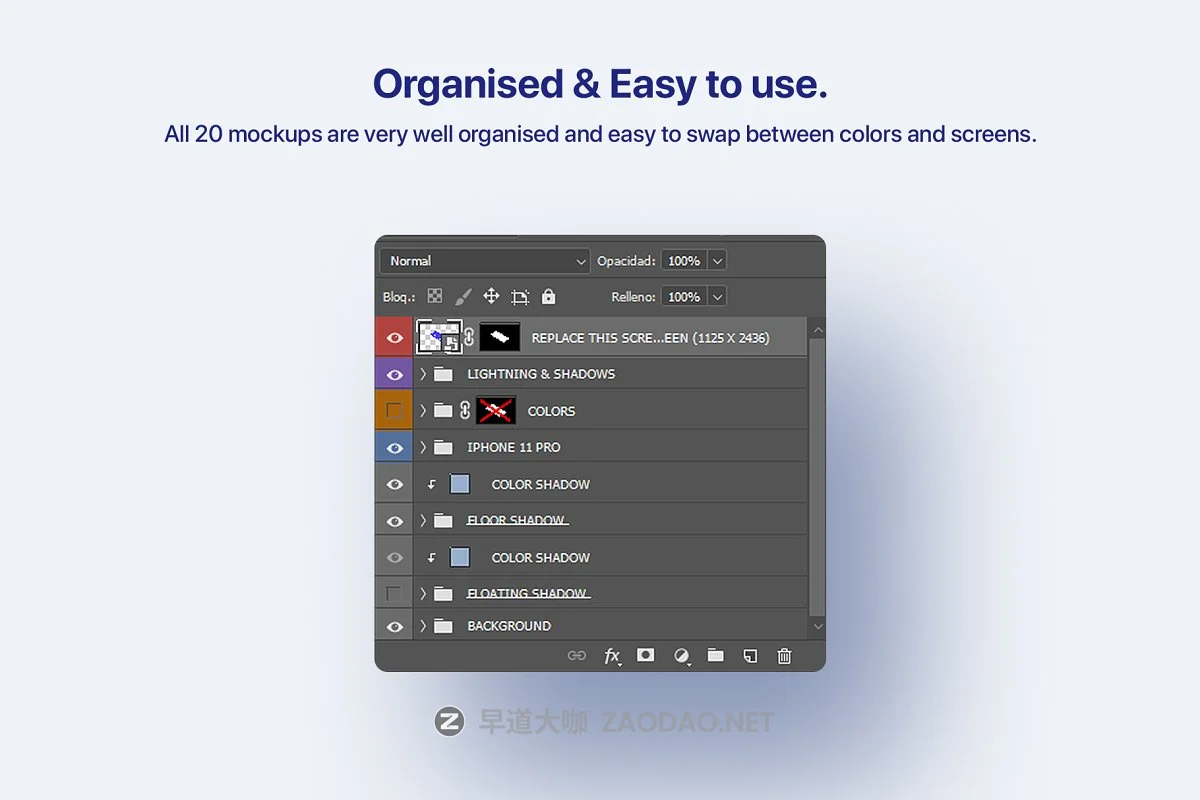Click the link layers chain icon
This screenshot has width=1200, height=800.
point(577,656)
